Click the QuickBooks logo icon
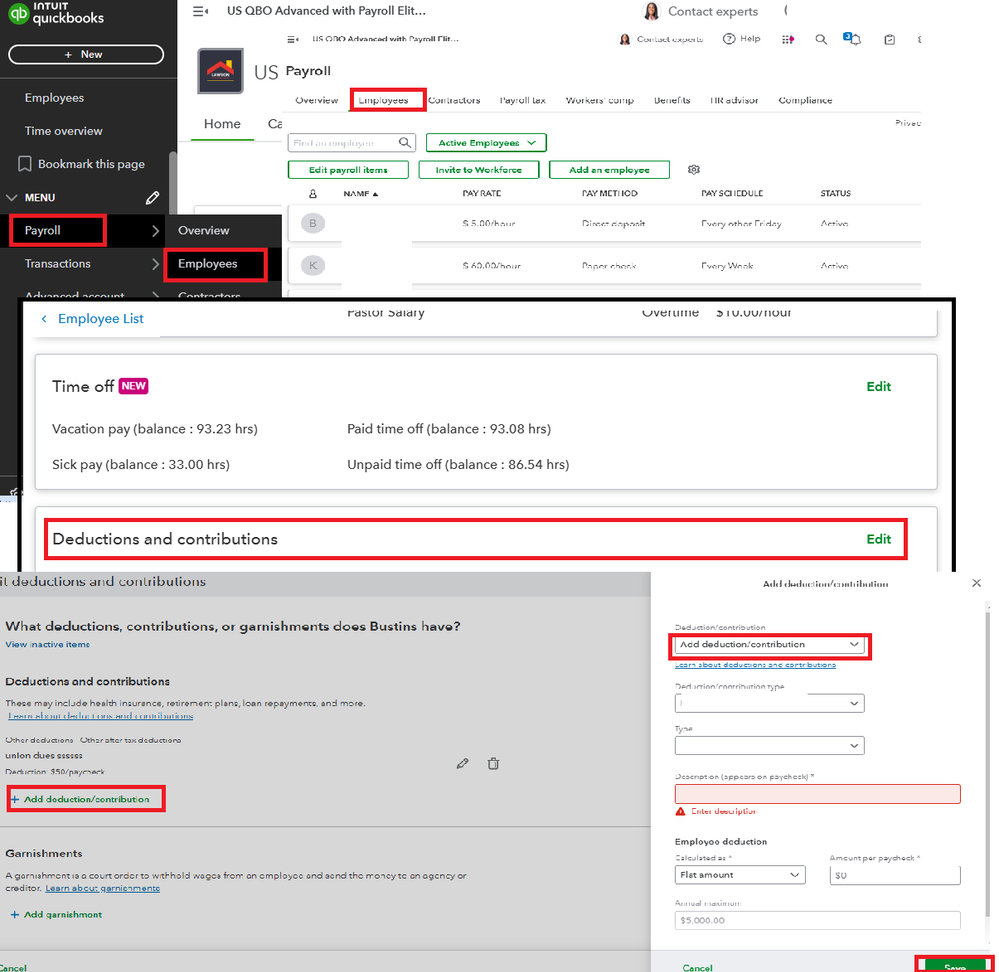This screenshot has height=972, width=999. click(x=18, y=13)
